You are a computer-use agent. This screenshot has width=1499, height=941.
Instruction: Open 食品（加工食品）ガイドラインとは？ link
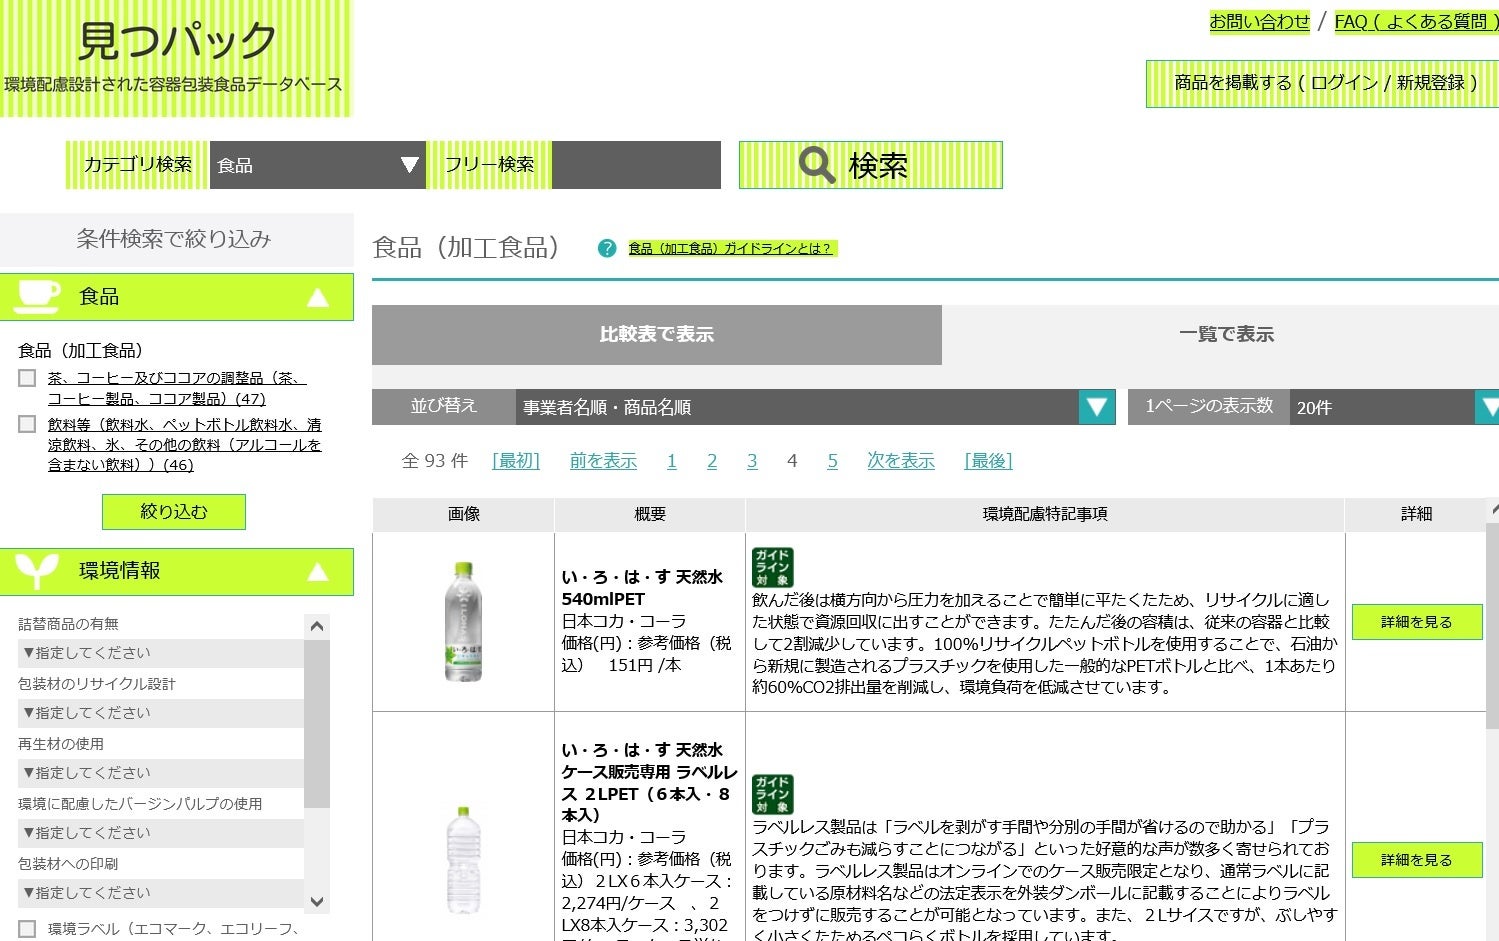click(732, 249)
